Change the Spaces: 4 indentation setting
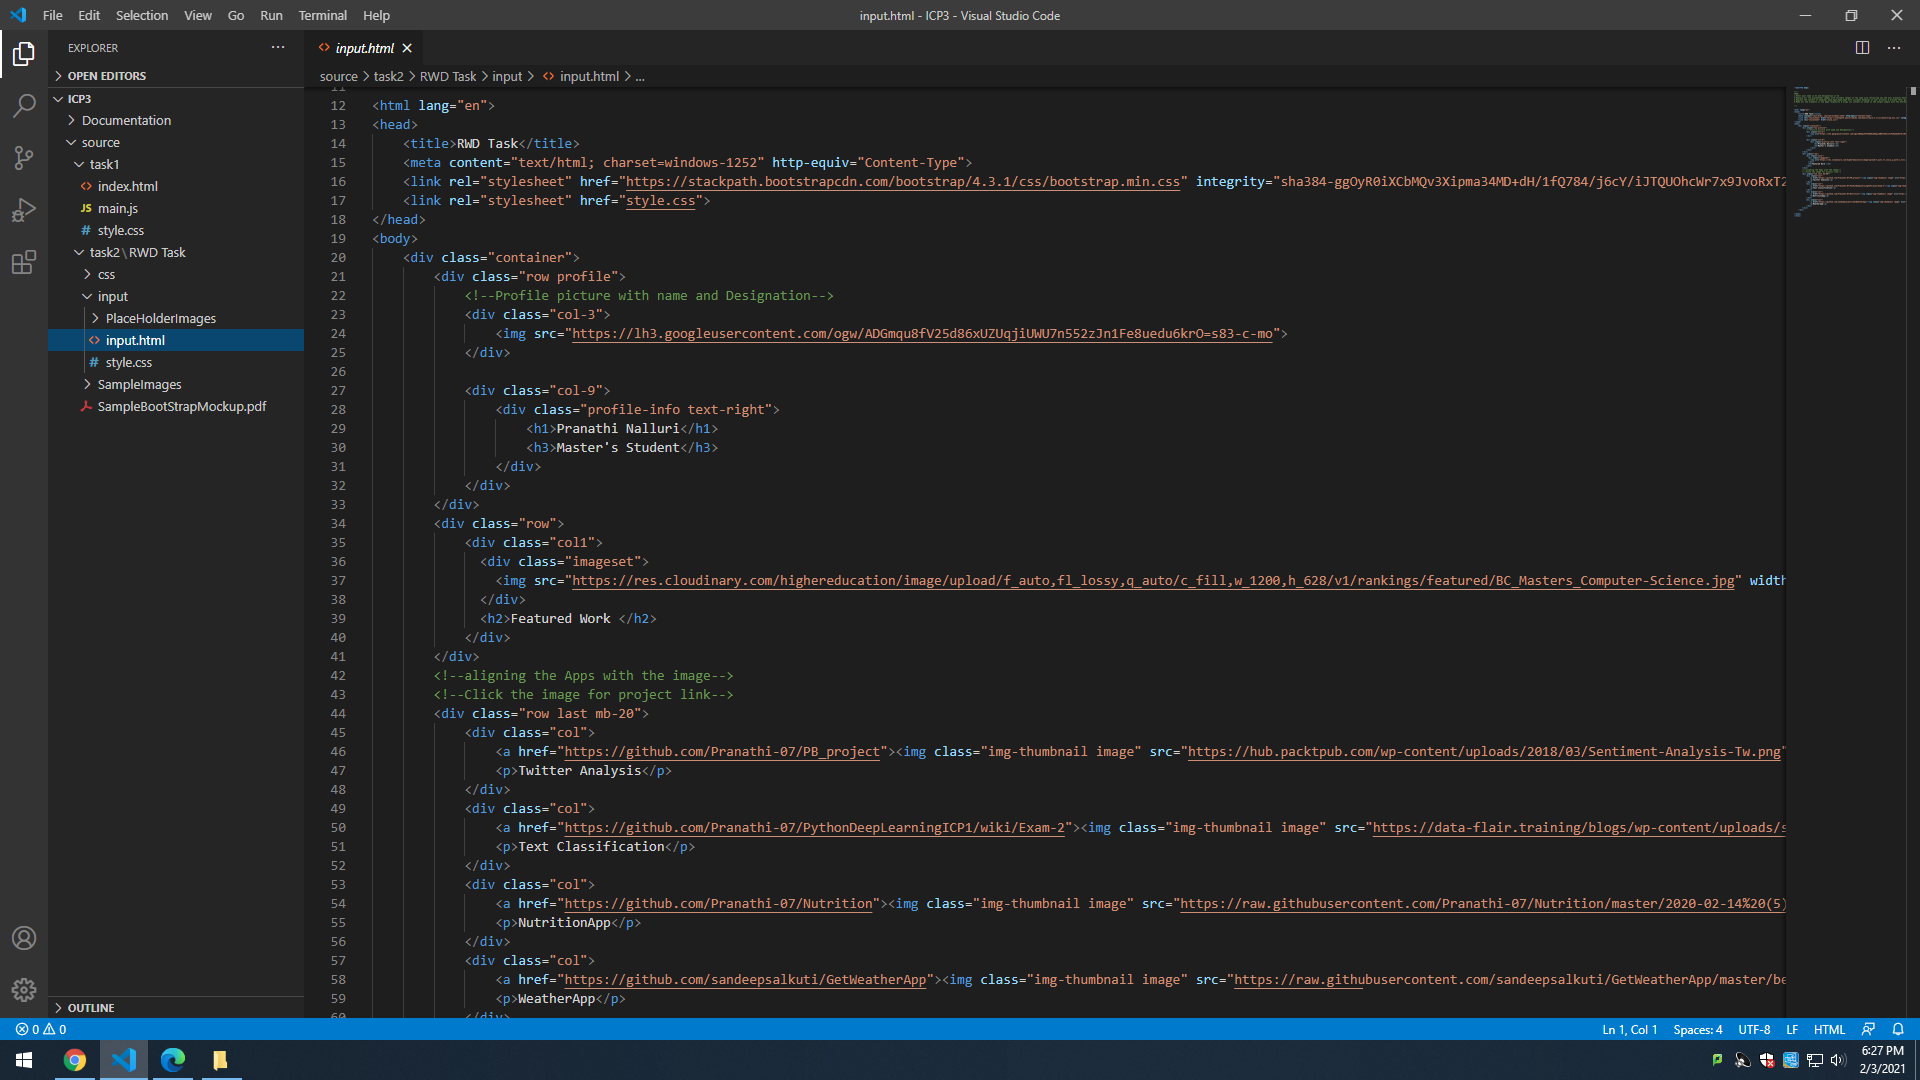Viewport: 1920px width, 1080px height. click(1697, 1029)
